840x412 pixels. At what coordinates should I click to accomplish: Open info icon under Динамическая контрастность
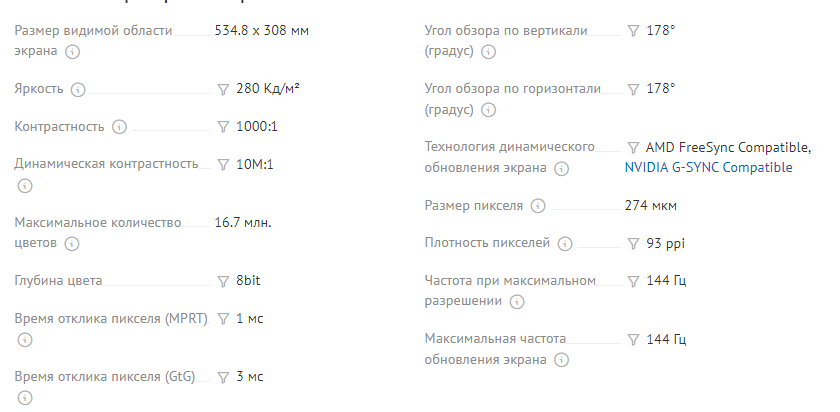(25, 185)
